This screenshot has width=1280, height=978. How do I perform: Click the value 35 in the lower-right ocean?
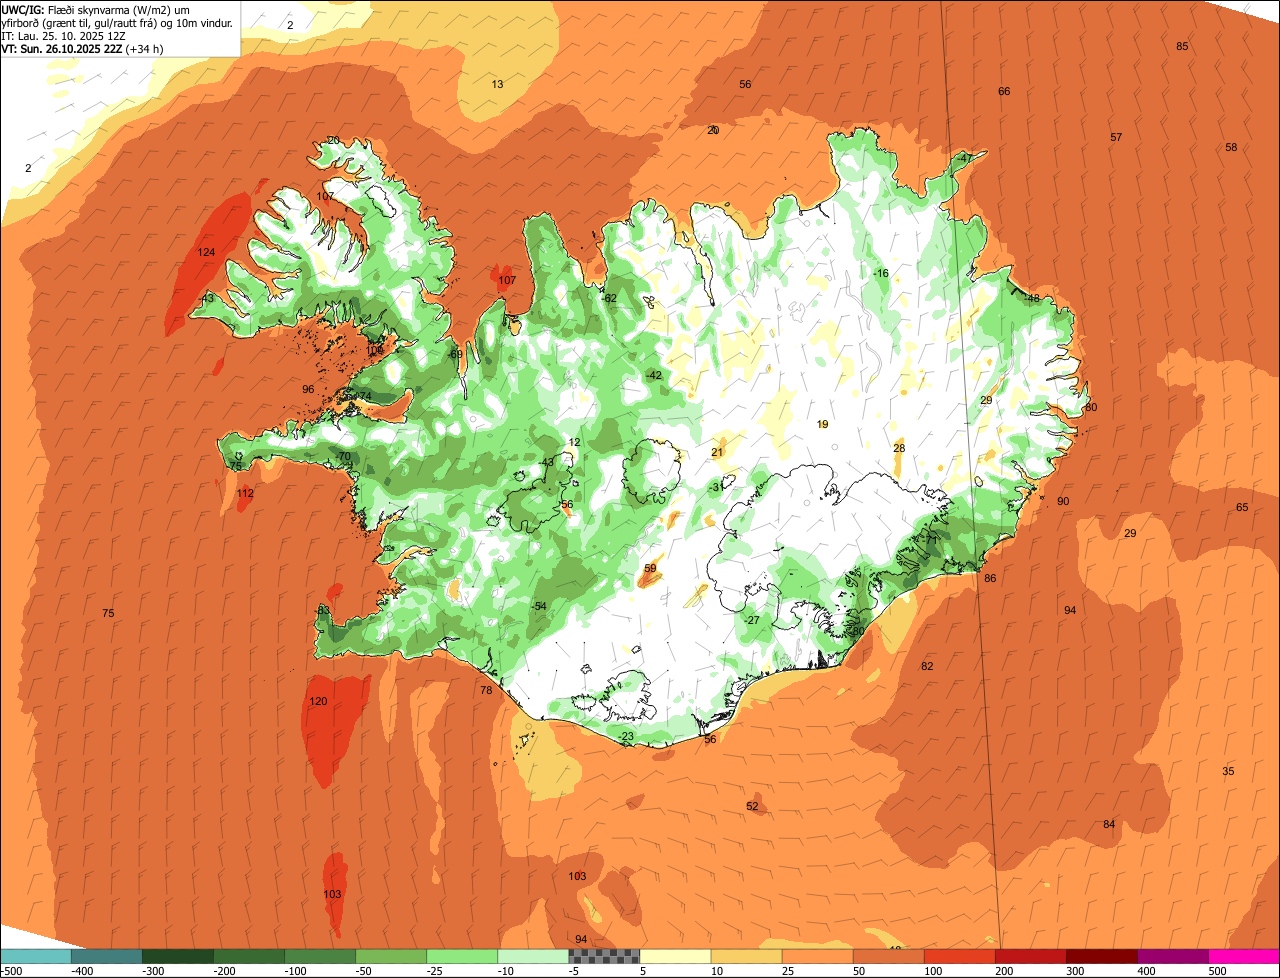pyautogui.click(x=1228, y=772)
